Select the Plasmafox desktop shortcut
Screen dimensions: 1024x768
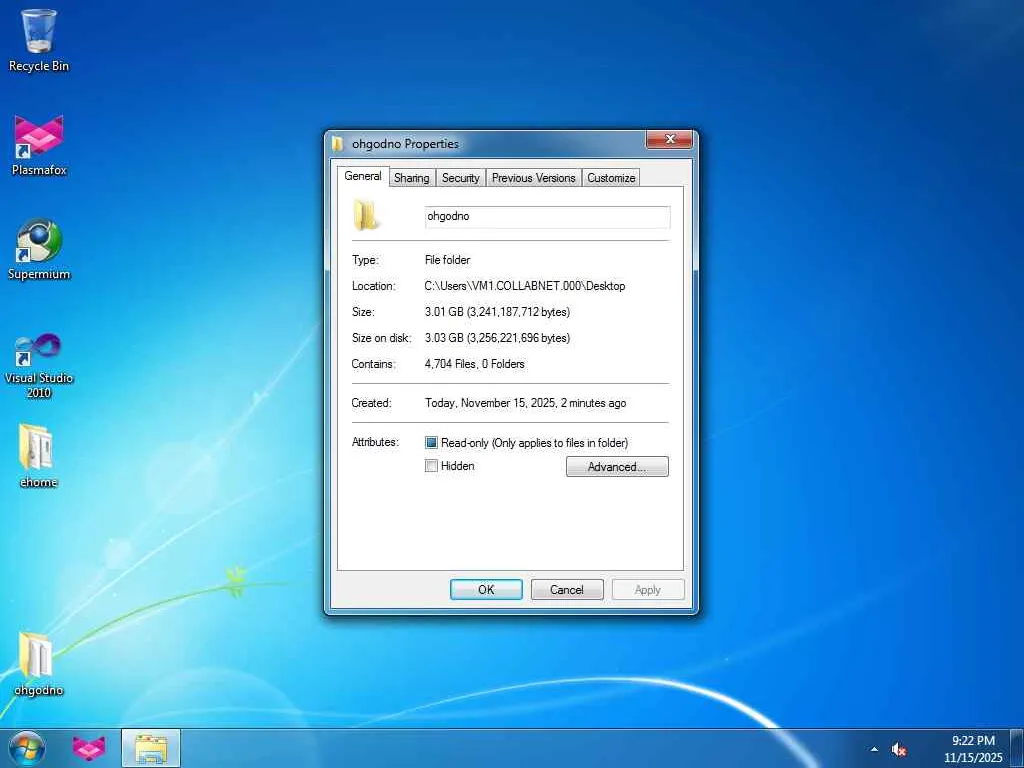point(39,145)
